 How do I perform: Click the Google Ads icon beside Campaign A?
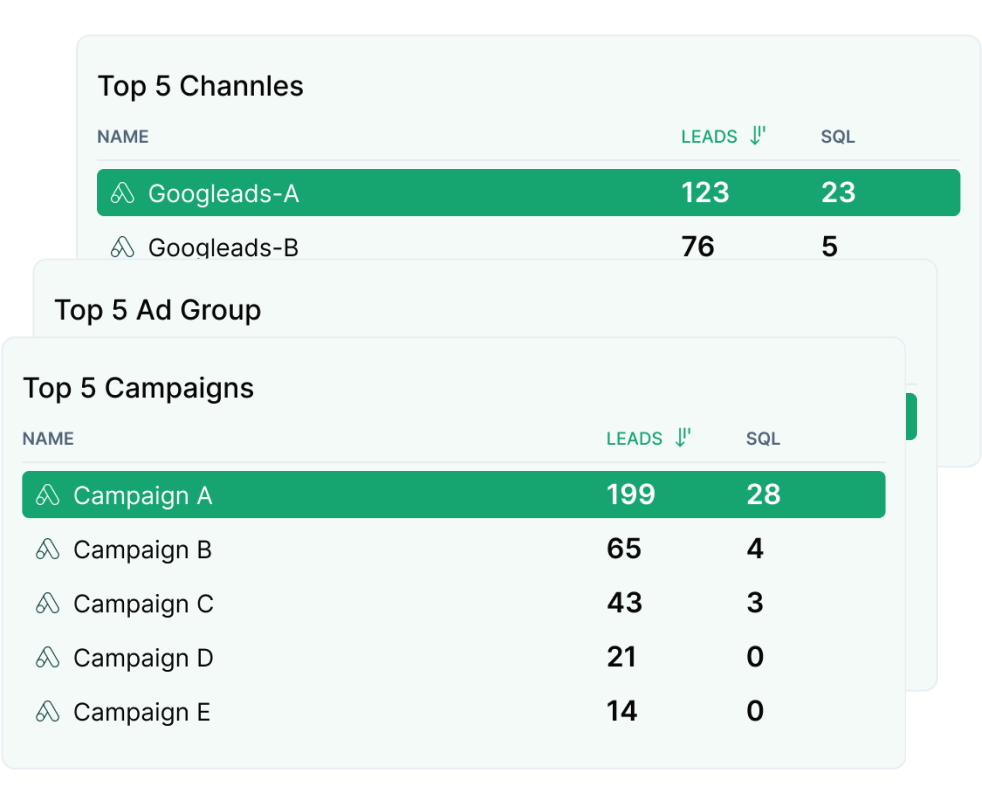point(47,495)
